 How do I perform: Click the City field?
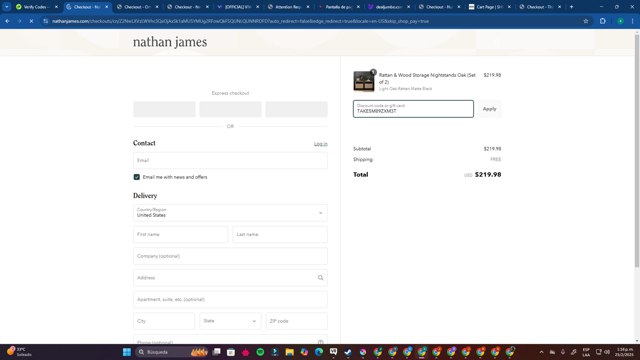[164, 321]
